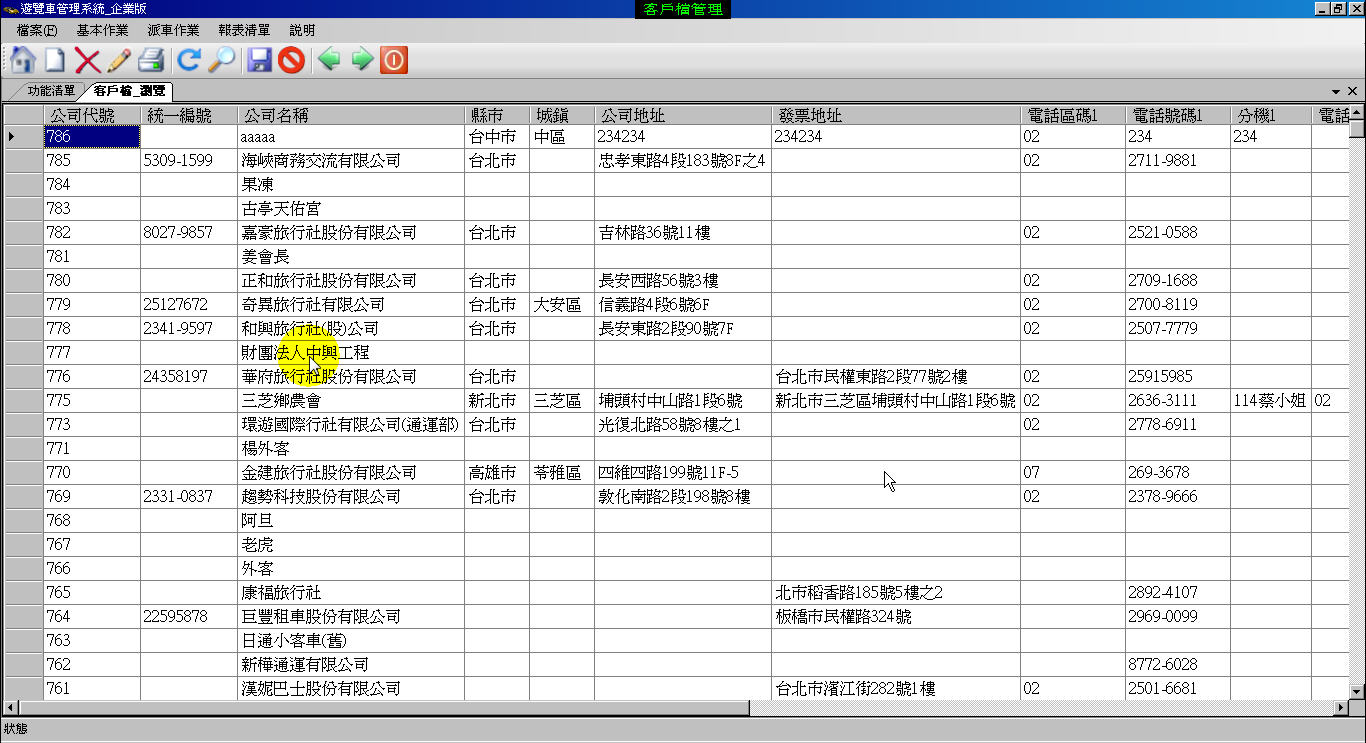This screenshot has height=743, width=1366.
Task: Cancel with the red prohibition icon
Action: (x=291, y=60)
